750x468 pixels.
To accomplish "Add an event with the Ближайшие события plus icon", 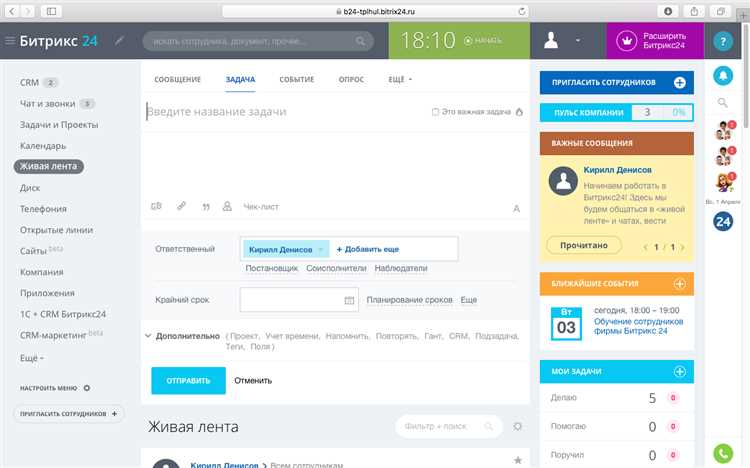I will [679, 284].
